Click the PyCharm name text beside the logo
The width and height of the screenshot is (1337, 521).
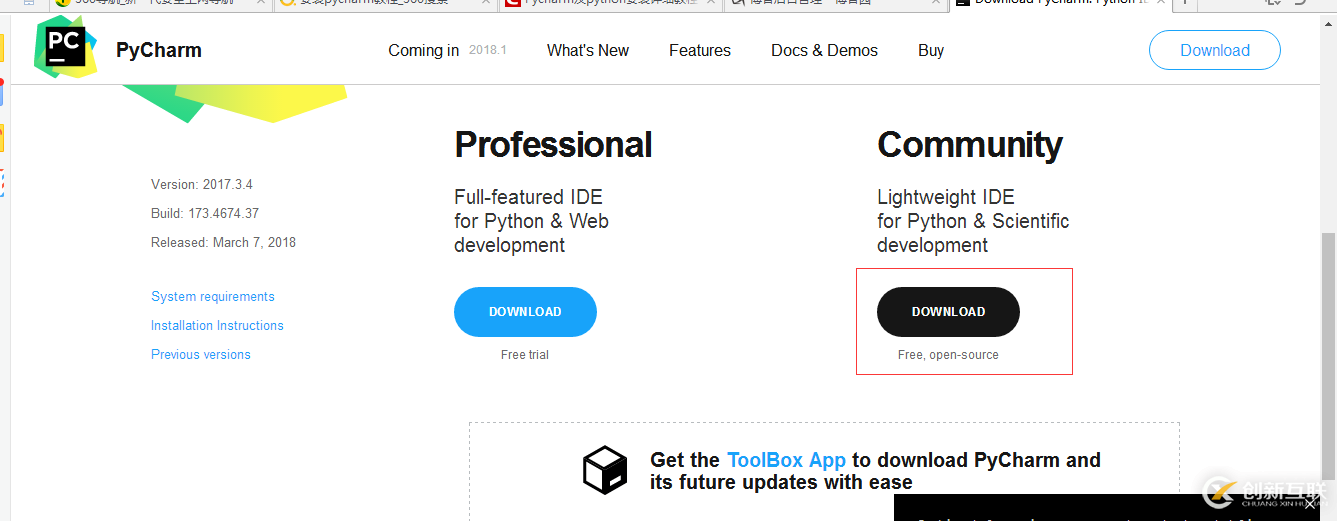[159, 50]
